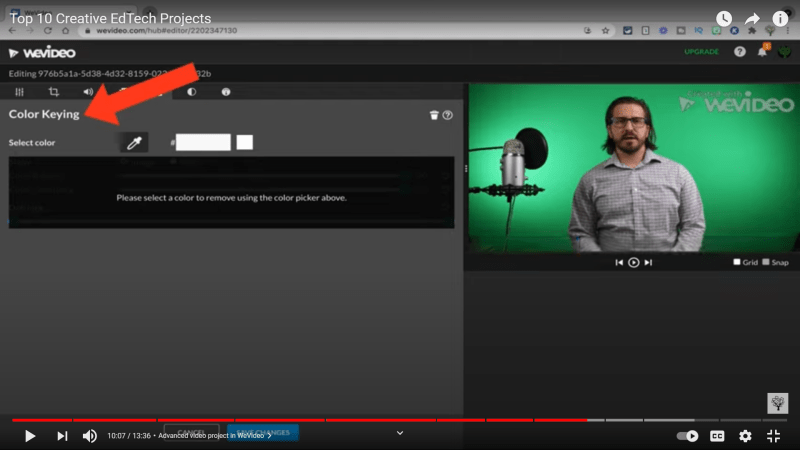Click the green UPGRADE link
The height and width of the screenshot is (450, 800).
pos(701,52)
